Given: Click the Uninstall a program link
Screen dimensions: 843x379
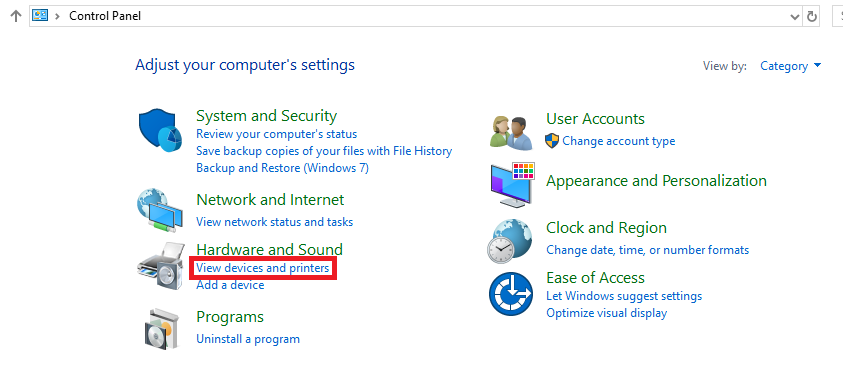Looking at the screenshot, I should [x=248, y=339].
